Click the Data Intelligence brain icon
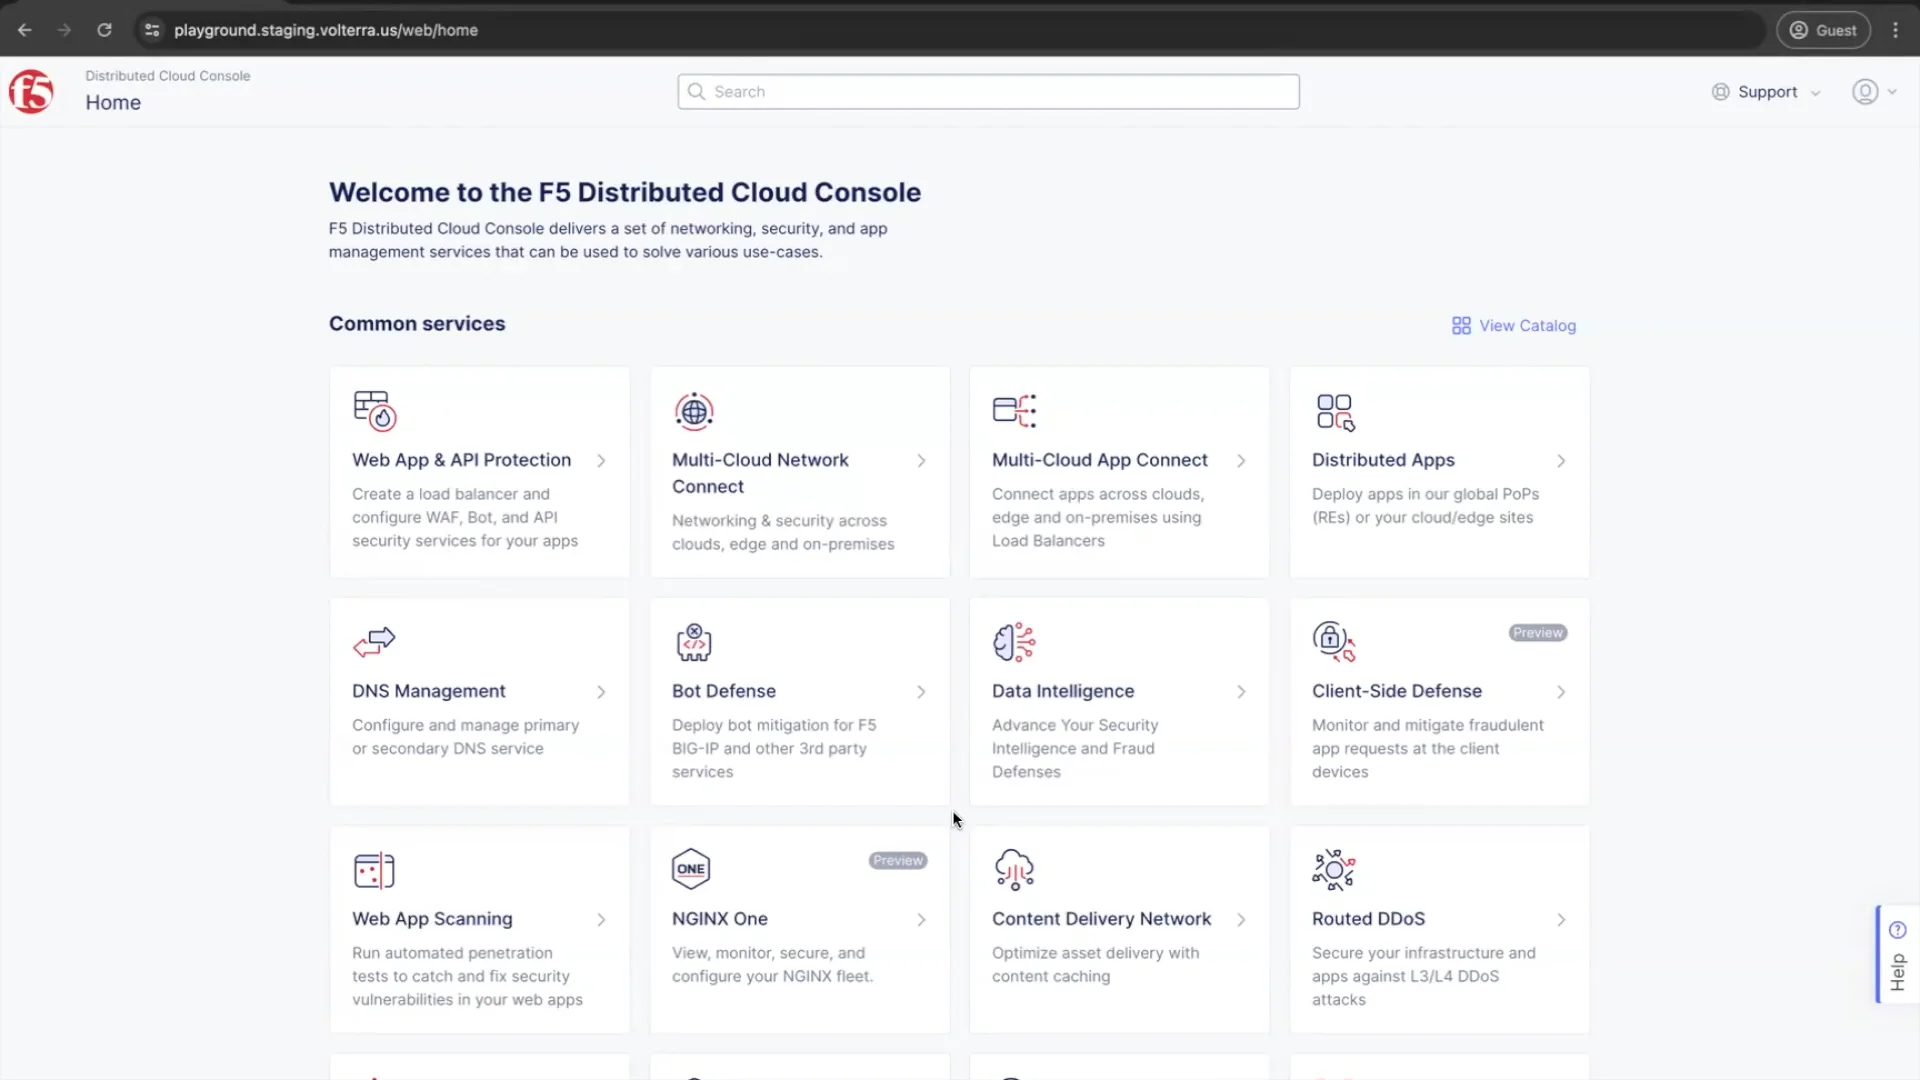The width and height of the screenshot is (1920, 1080). coord(1014,642)
